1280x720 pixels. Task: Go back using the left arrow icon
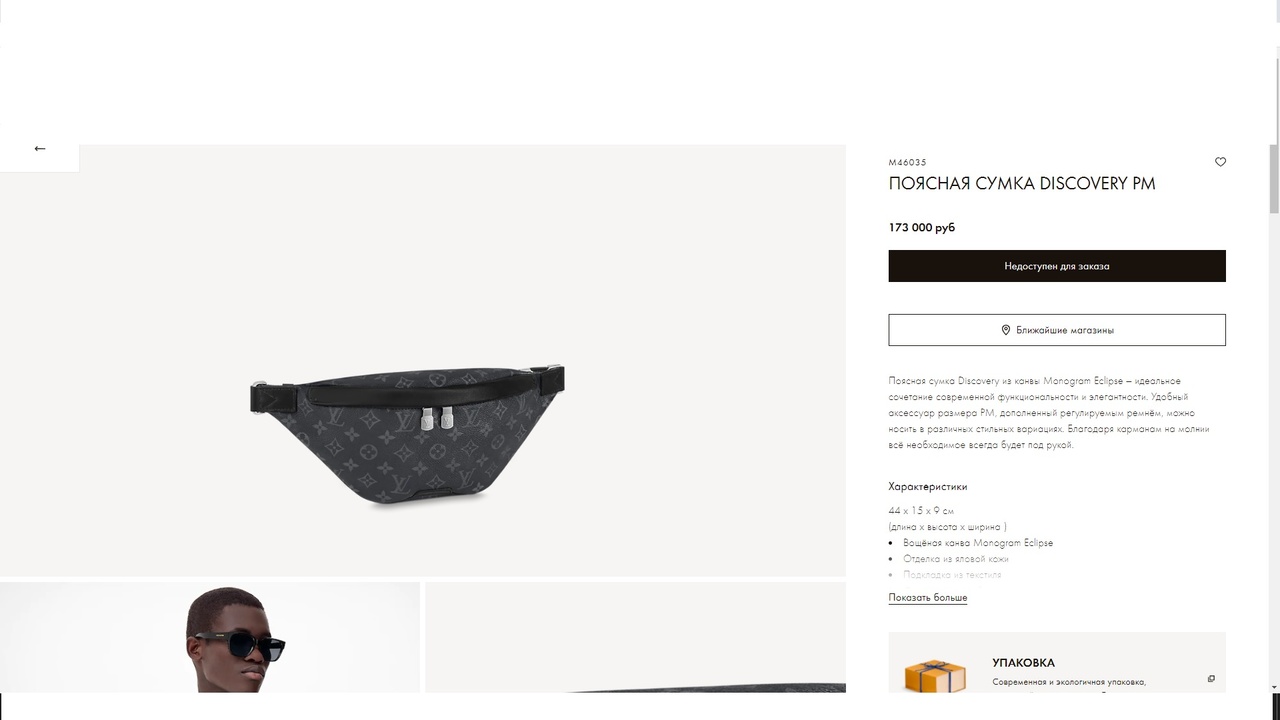40,148
